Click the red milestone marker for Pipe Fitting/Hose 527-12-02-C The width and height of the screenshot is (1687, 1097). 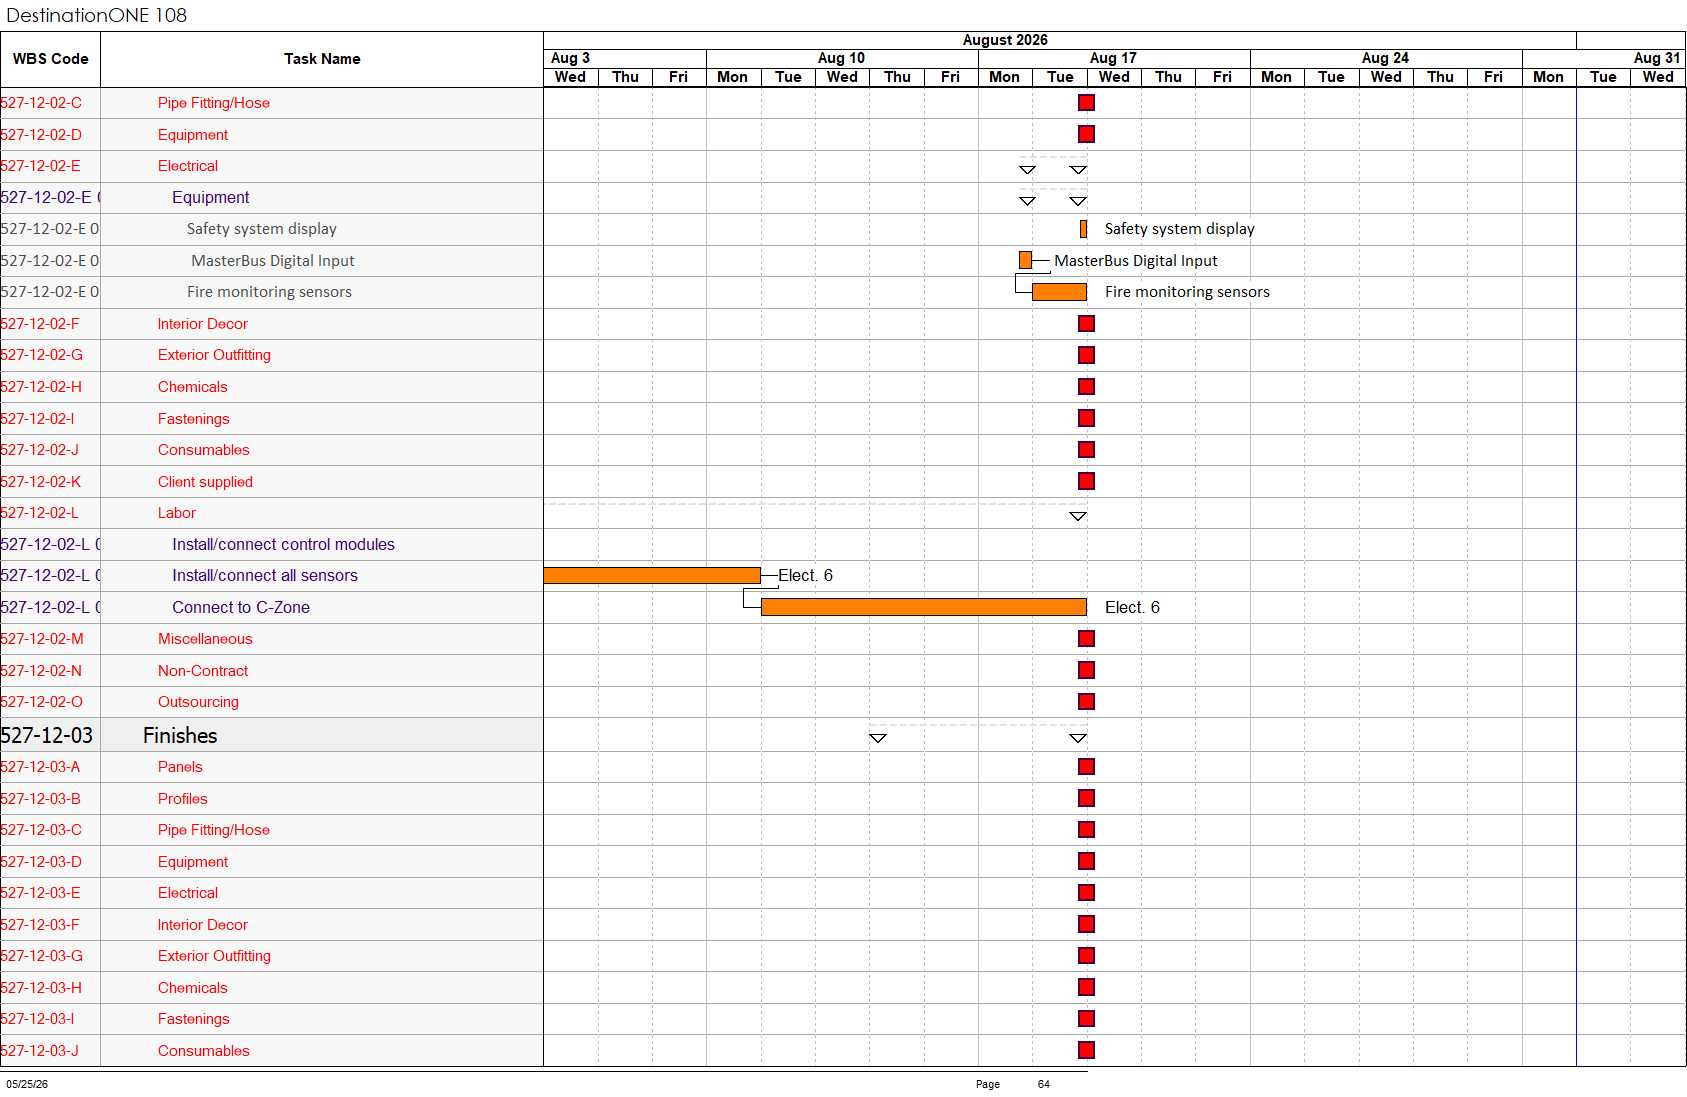(1086, 103)
